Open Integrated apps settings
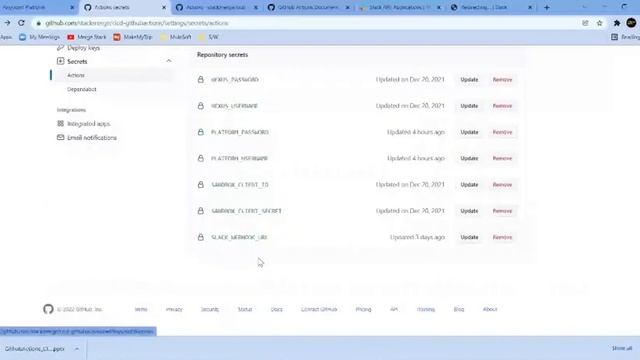Image resolution: width=640 pixels, height=360 pixels. pyautogui.click(x=89, y=123)
